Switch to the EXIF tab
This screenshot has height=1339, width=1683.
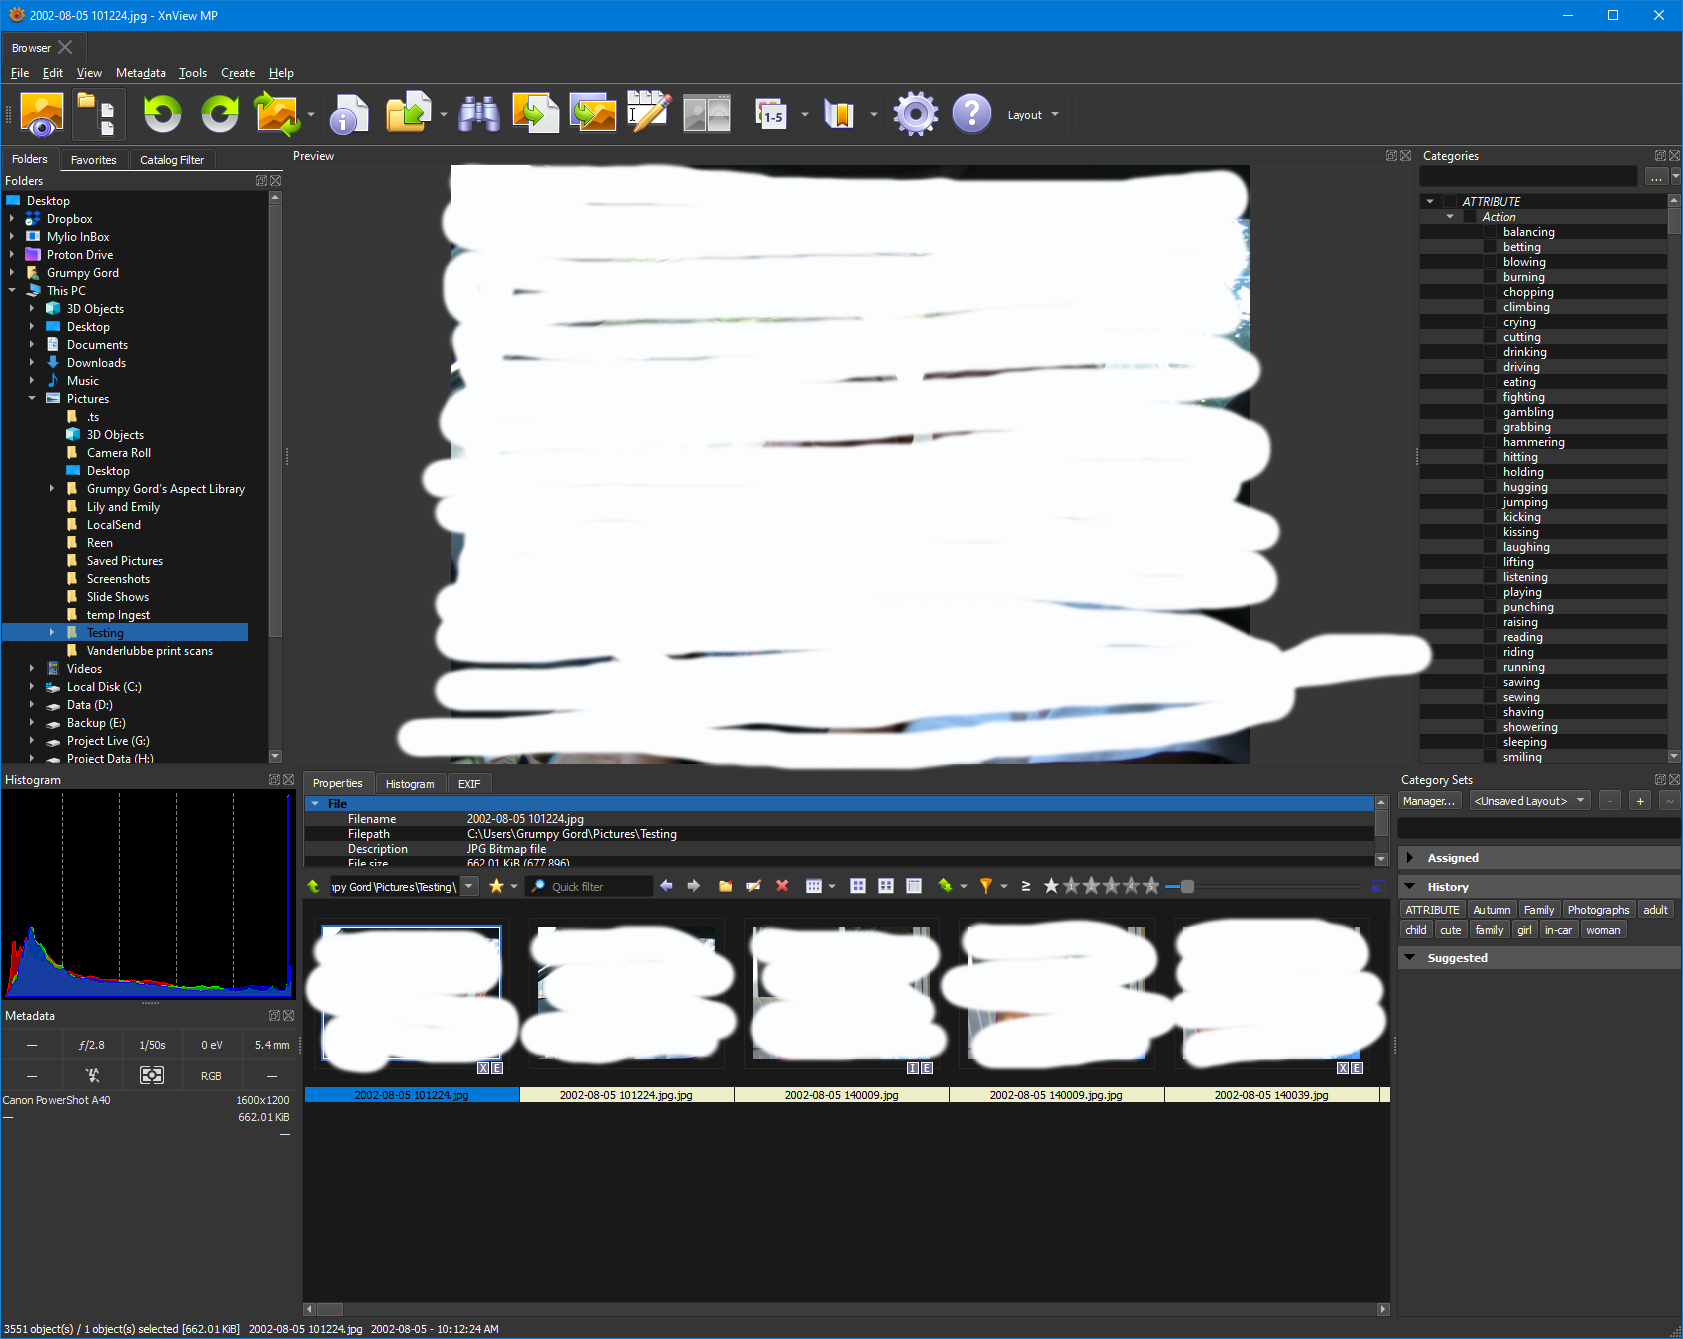[469, 784]
